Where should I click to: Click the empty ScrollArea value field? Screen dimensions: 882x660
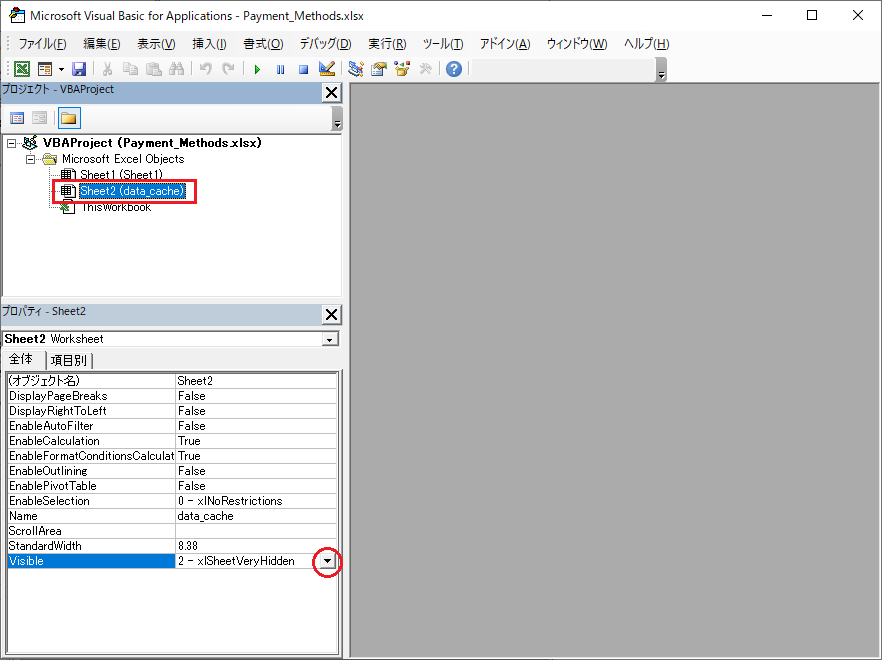coord(256,531)
